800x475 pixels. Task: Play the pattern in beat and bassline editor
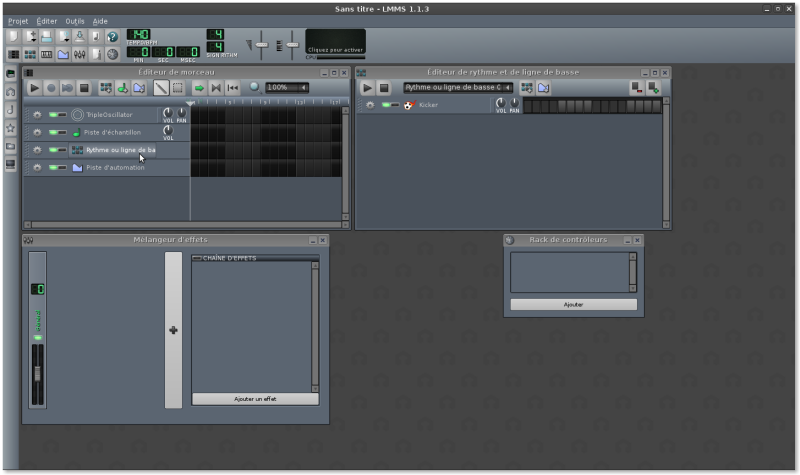pos(367,88)
